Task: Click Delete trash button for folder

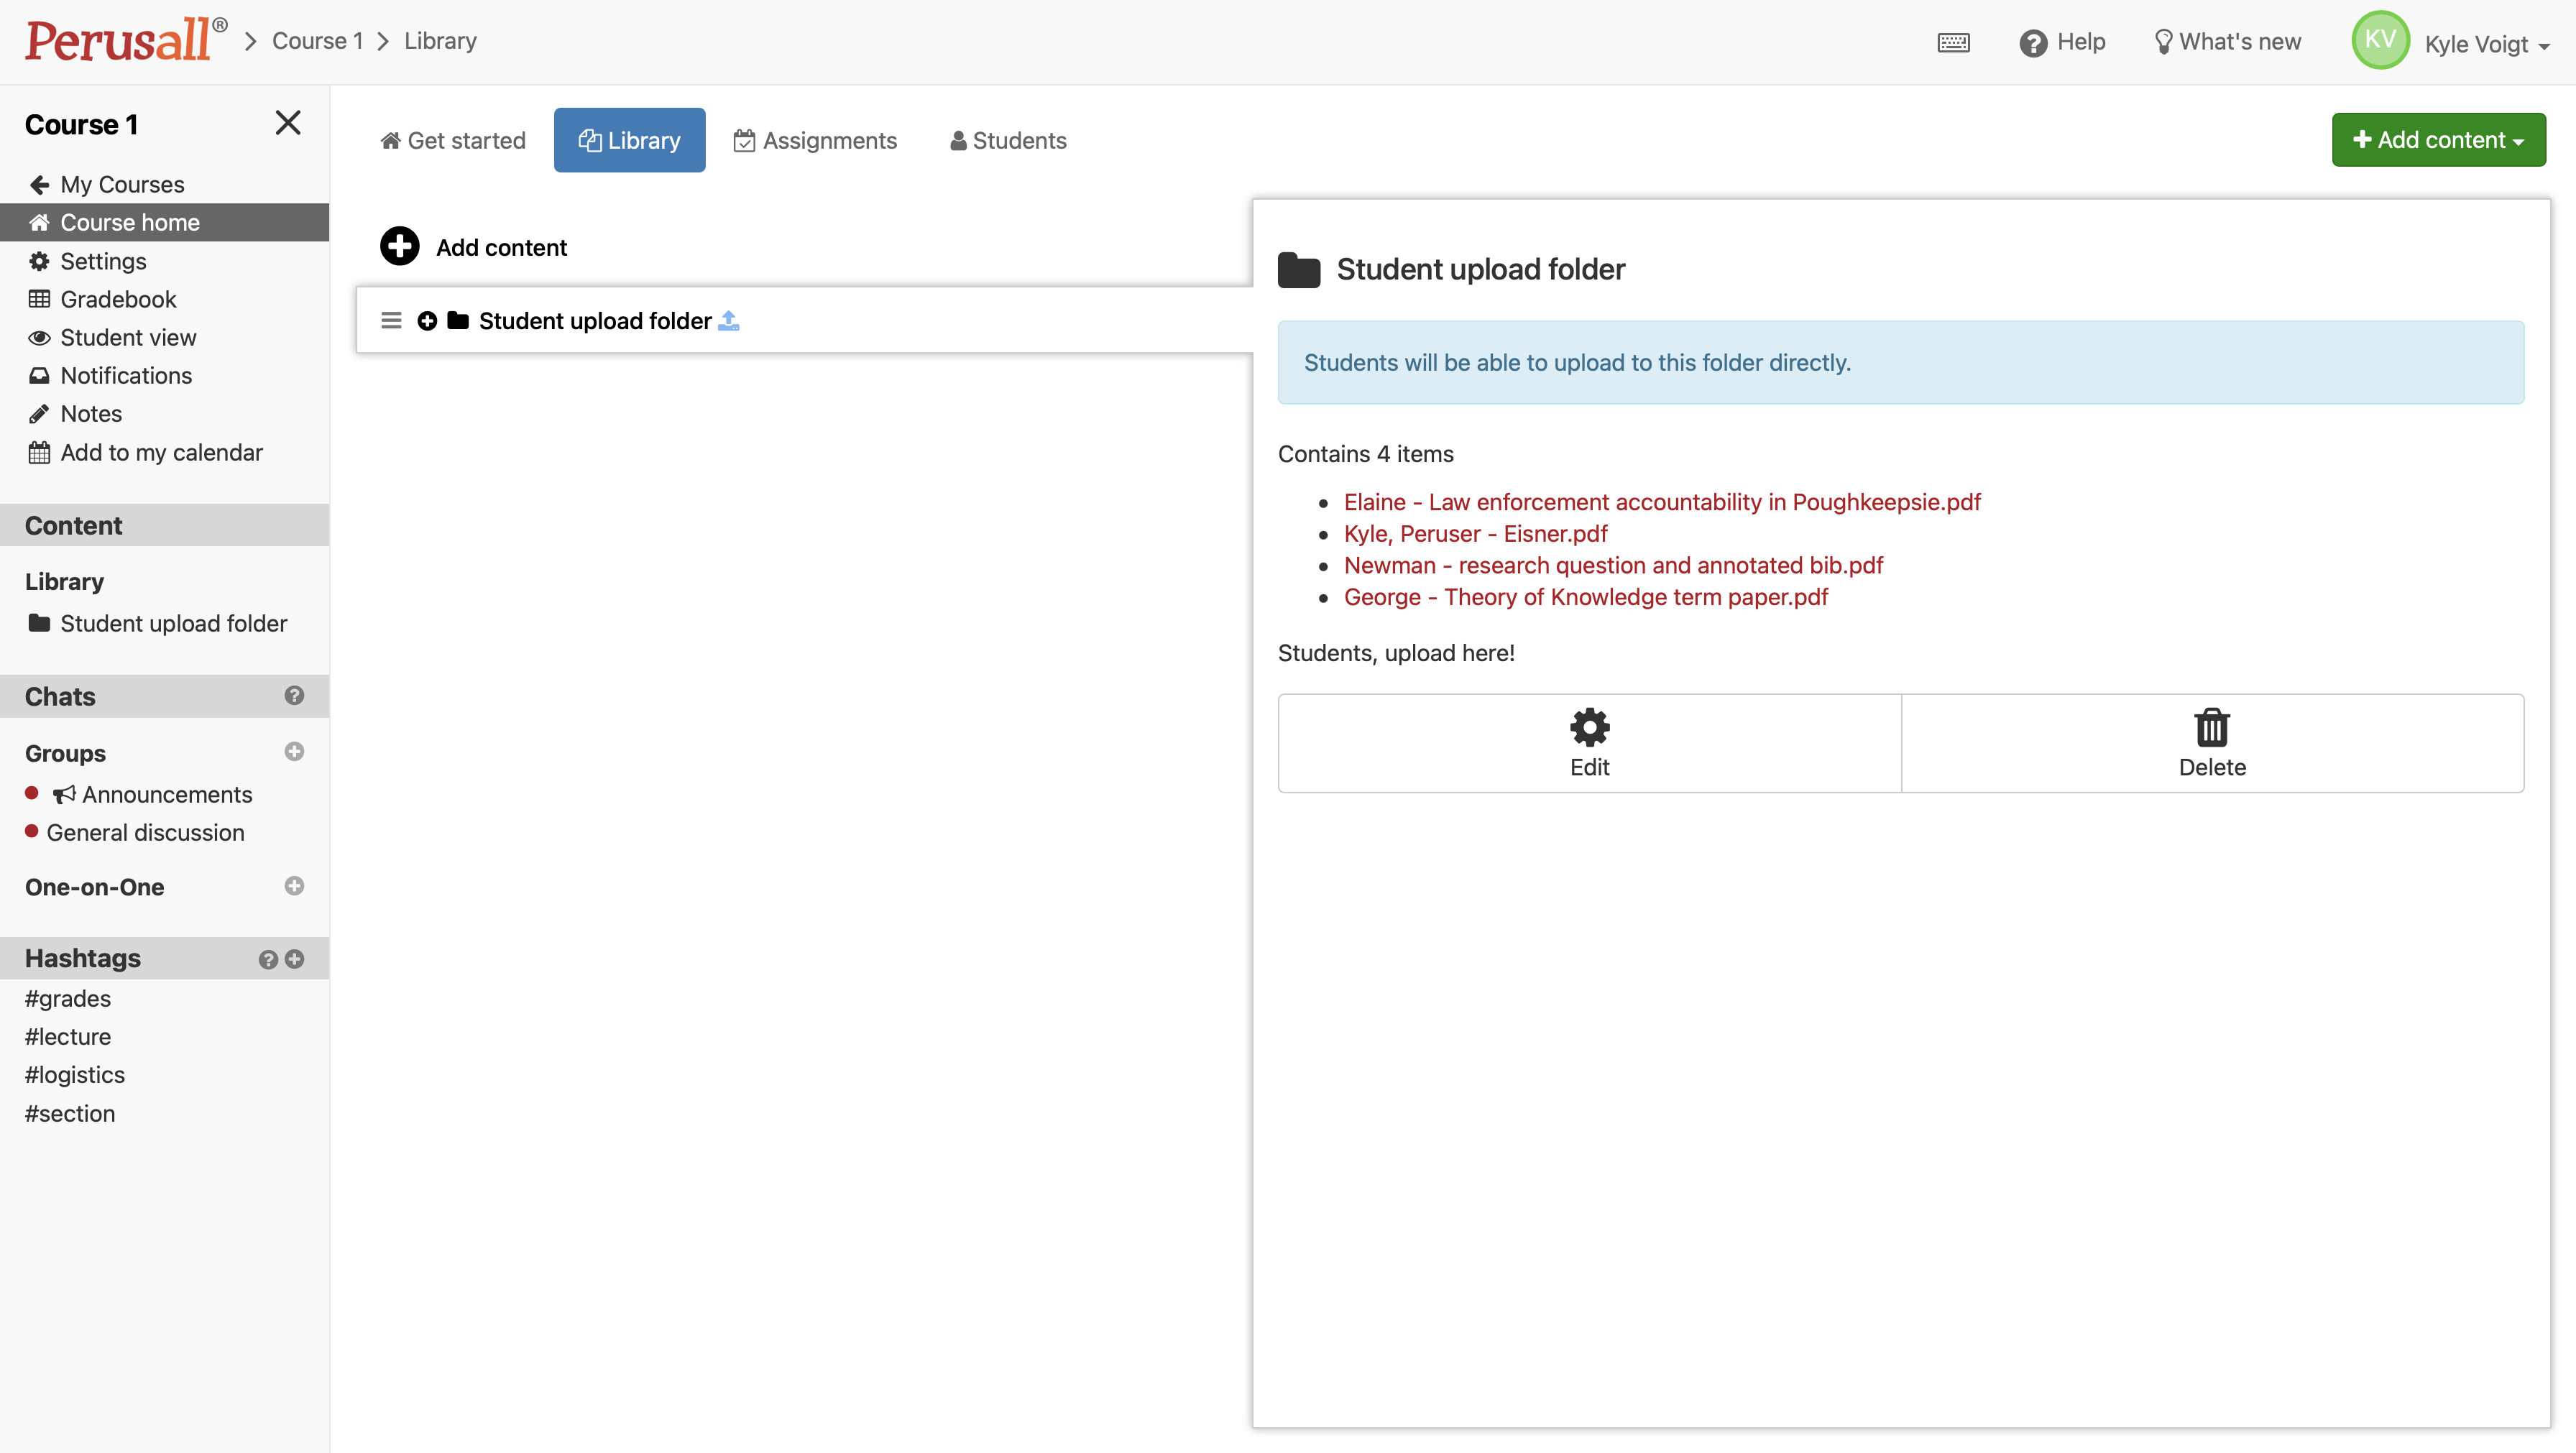Action: (2212, 743)
